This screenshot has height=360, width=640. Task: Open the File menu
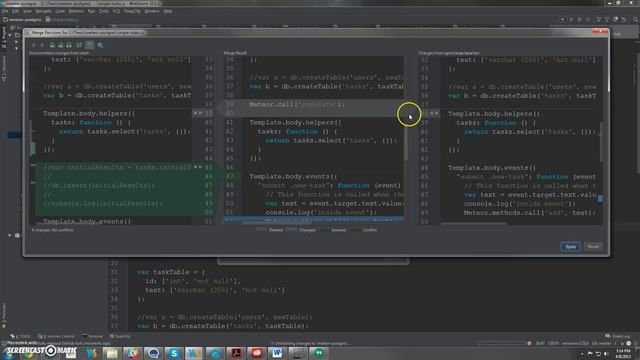(x=5, y=11)
